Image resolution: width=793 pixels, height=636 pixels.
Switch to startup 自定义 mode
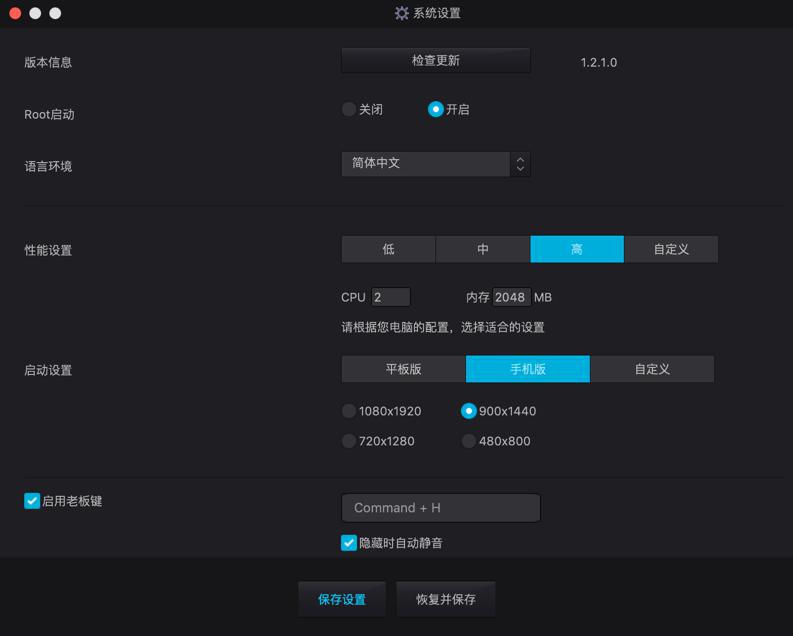click(x=652, y=369)
